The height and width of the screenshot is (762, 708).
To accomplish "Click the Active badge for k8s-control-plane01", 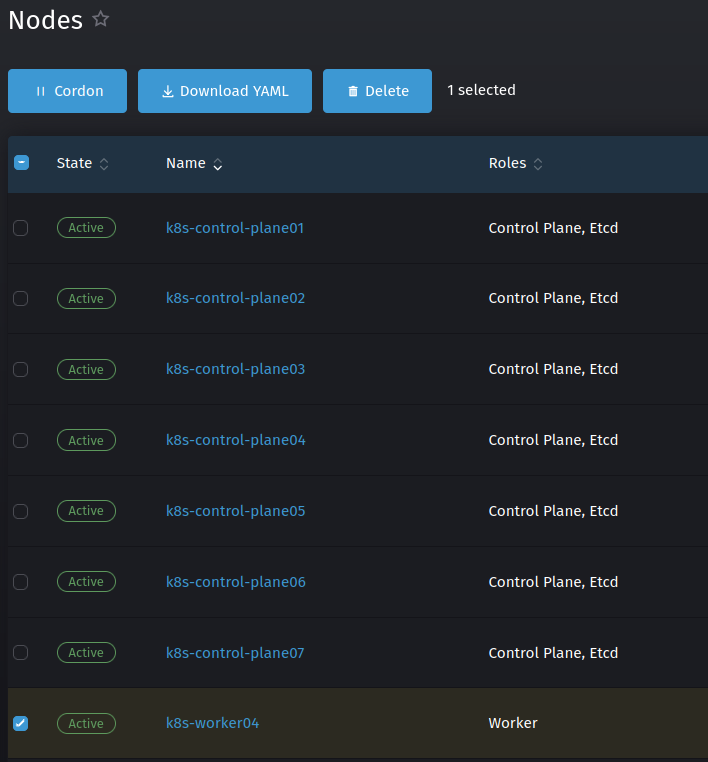I will (86, 227).
